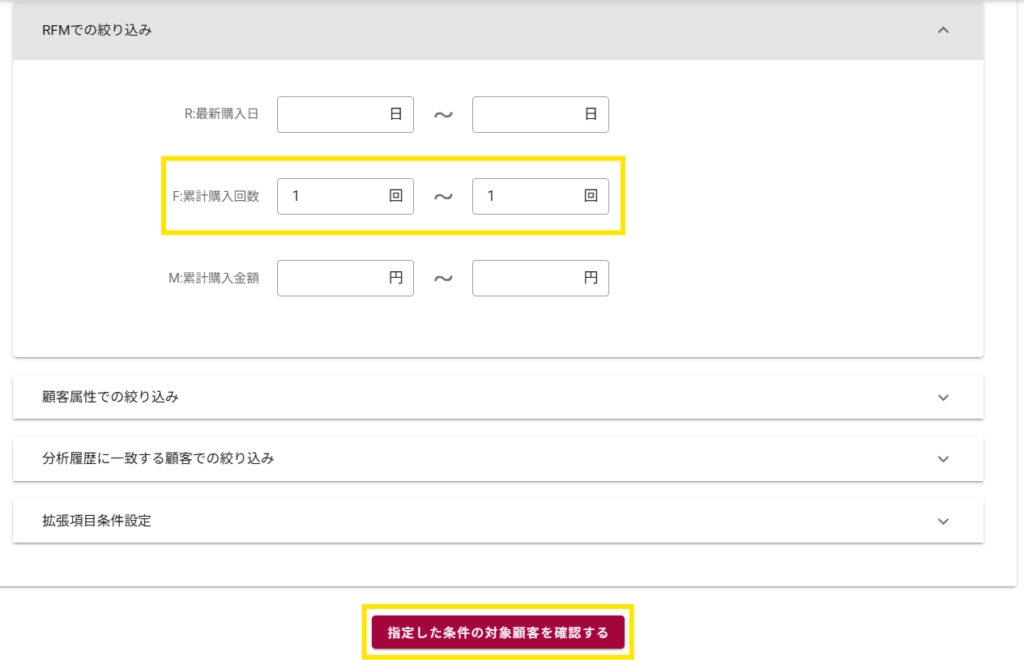Image resolution: width=1024 pixels, height=660 pixels.
Task: Open the 拡張項目条件設定 section title
Action: click(x=97, y=521)
